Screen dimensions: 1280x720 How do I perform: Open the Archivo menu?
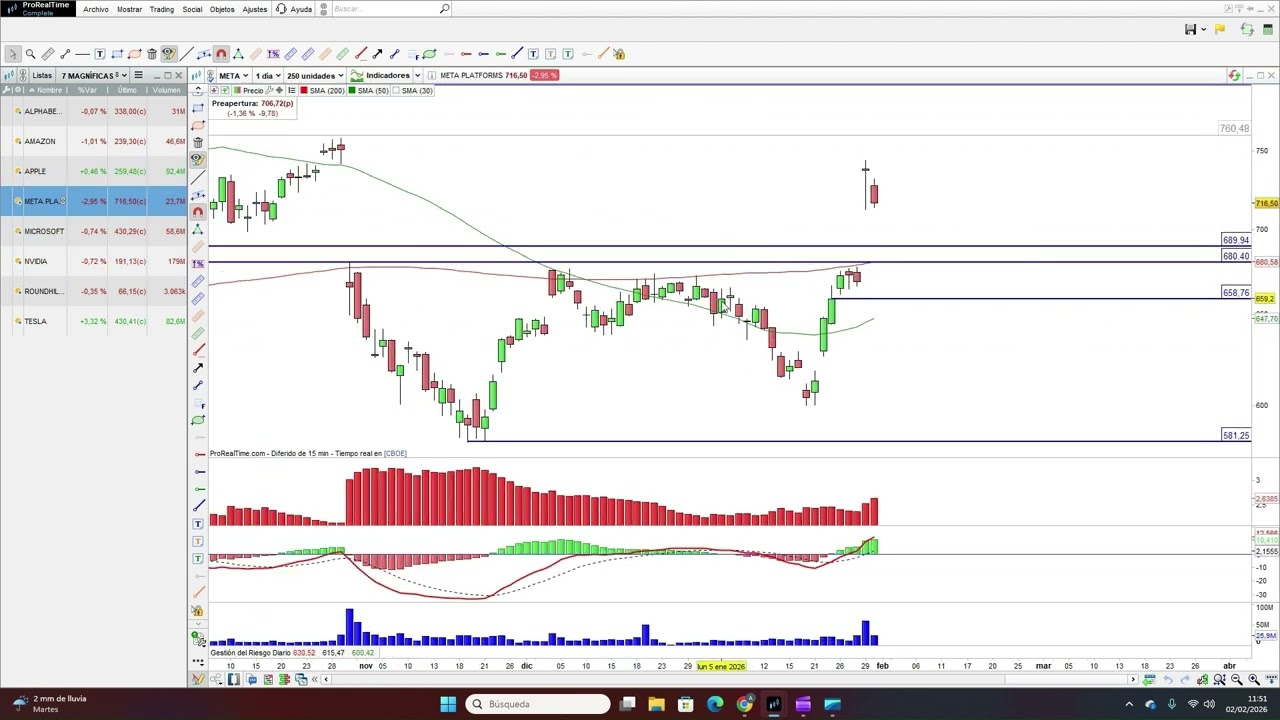tap(96, 9)
